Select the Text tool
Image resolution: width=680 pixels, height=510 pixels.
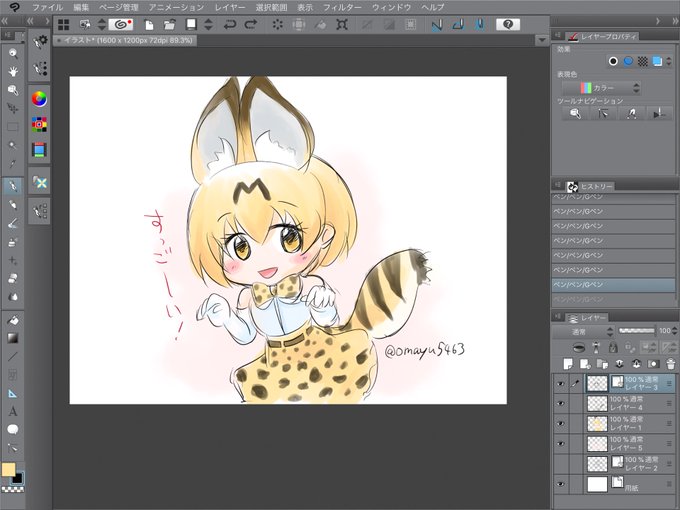pyautogui.click(x=13, y=411)
